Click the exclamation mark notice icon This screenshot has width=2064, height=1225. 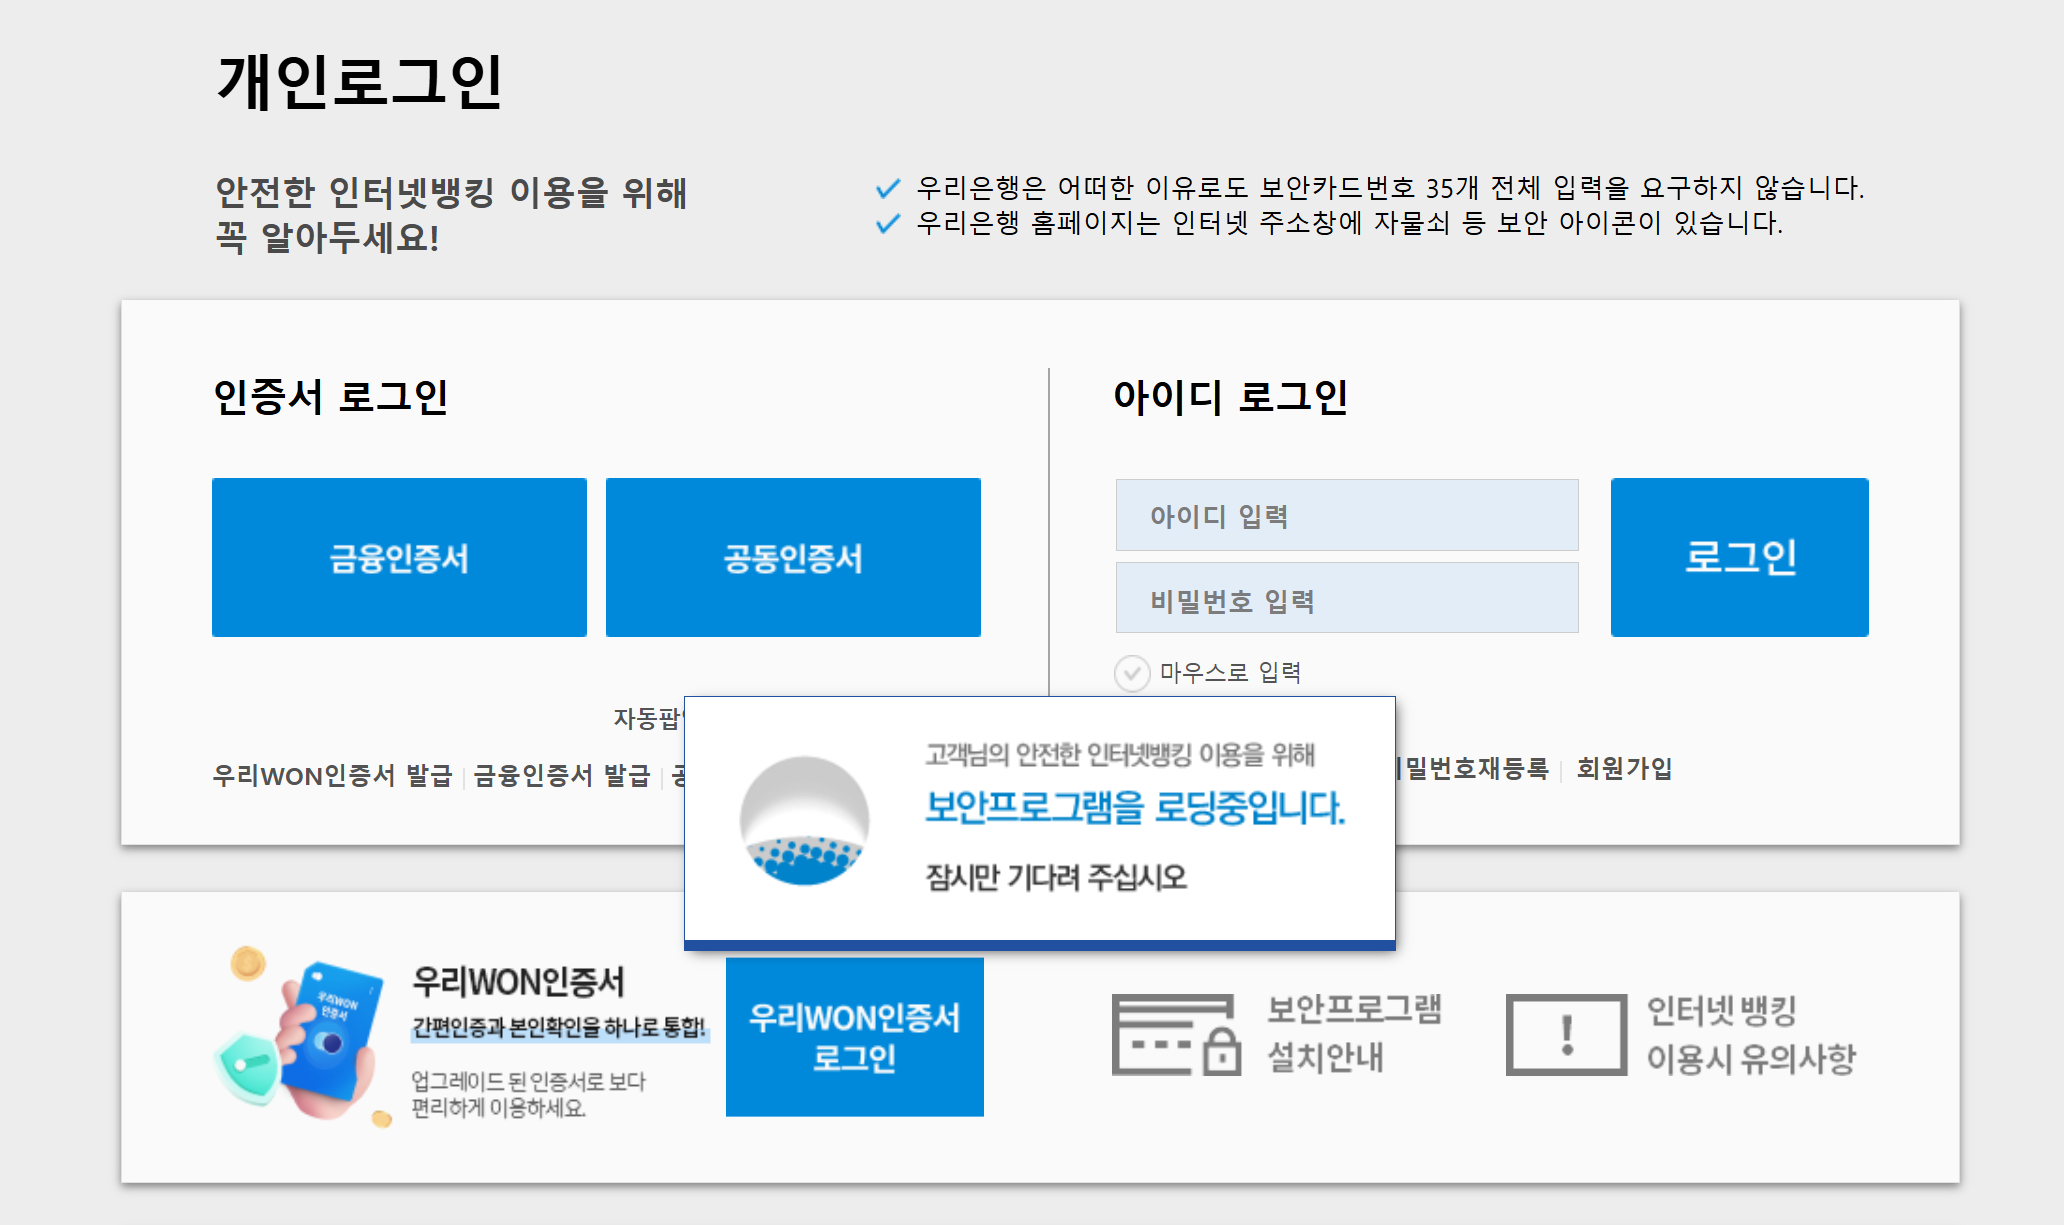(x=1566, y=1034)
